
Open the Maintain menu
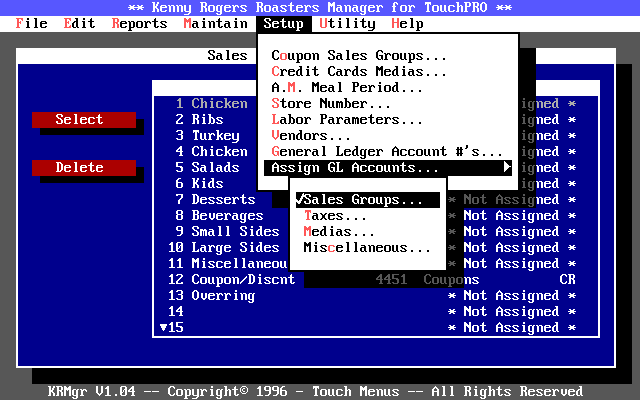(x=216, y=24)
